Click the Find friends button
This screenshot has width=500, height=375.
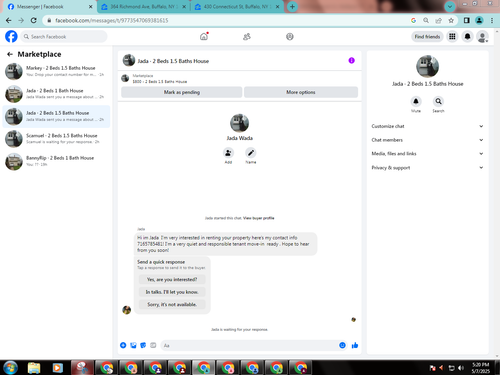tap(427, 37)
